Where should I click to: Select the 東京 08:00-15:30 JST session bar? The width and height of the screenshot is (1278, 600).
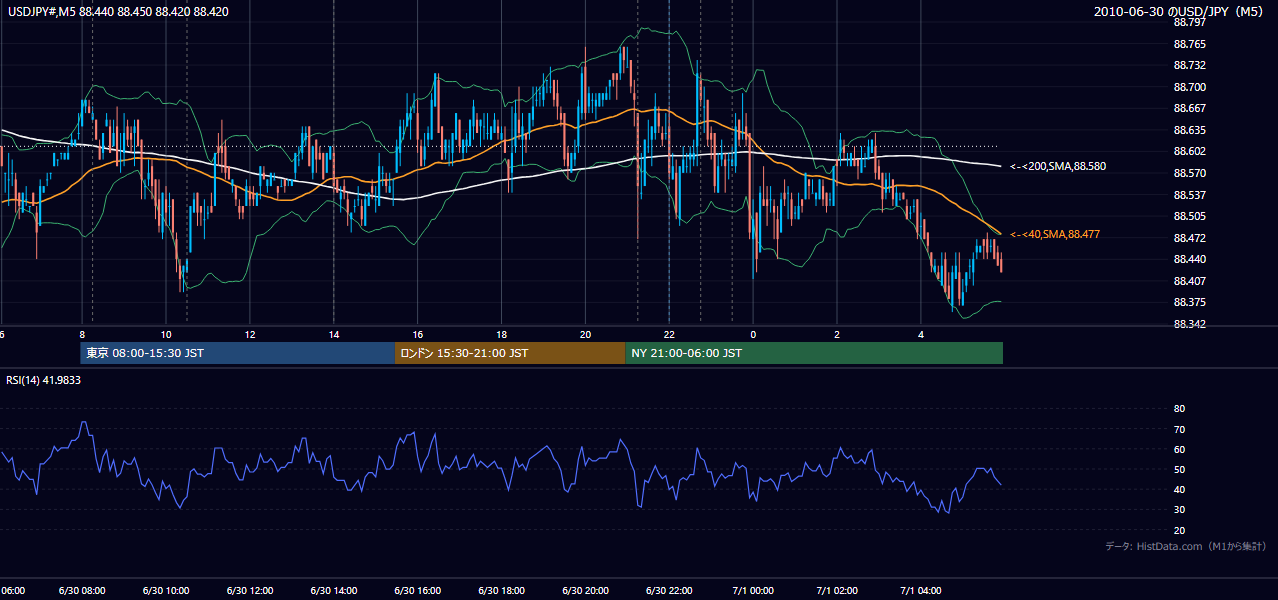tap(238, 353)
